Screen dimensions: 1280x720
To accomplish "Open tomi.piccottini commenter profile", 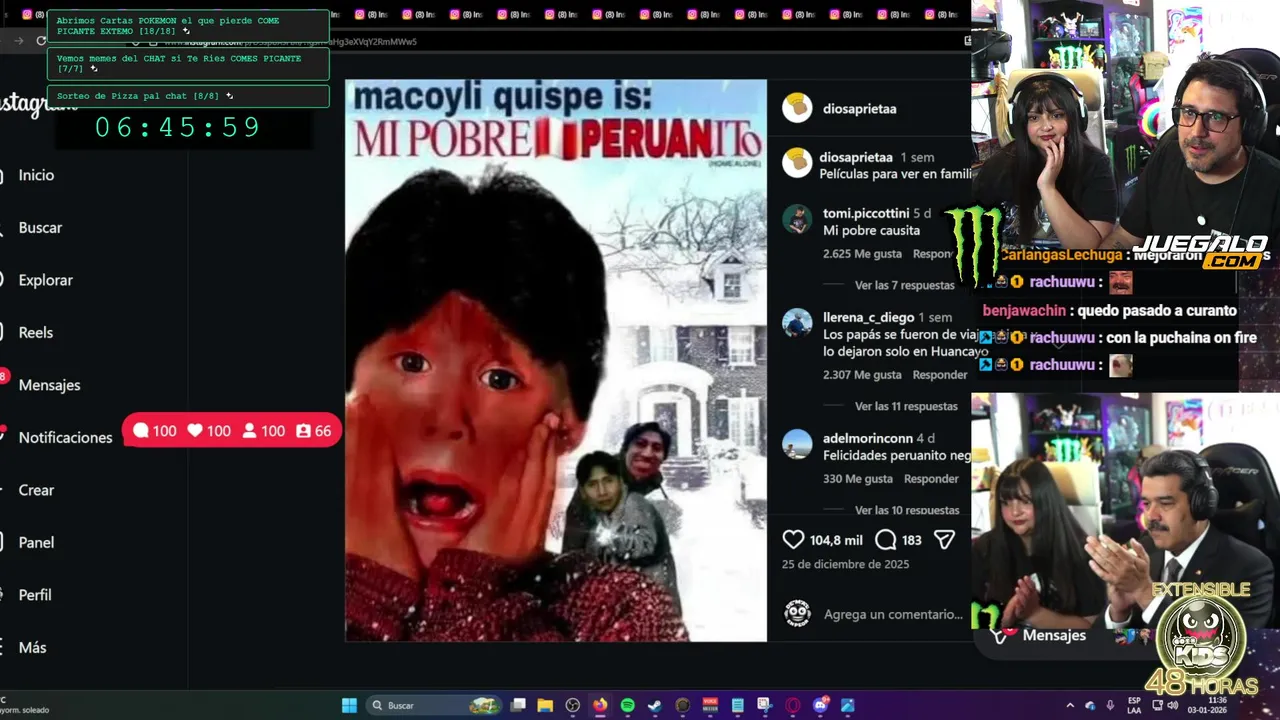I will pos(866,213).
